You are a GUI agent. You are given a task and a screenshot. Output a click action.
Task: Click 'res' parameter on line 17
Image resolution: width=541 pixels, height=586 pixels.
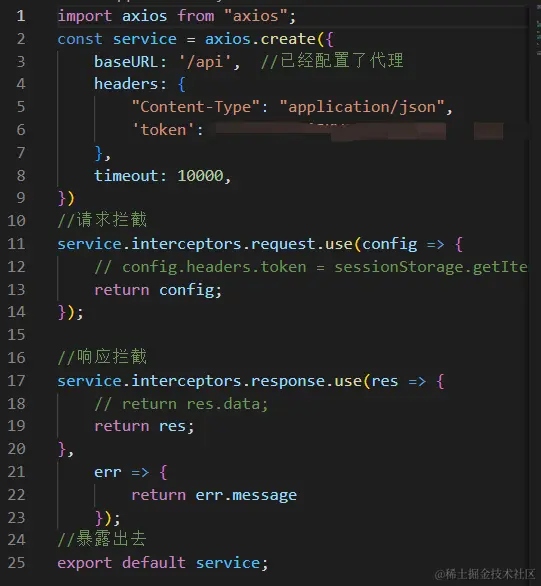tap(385, 381)
